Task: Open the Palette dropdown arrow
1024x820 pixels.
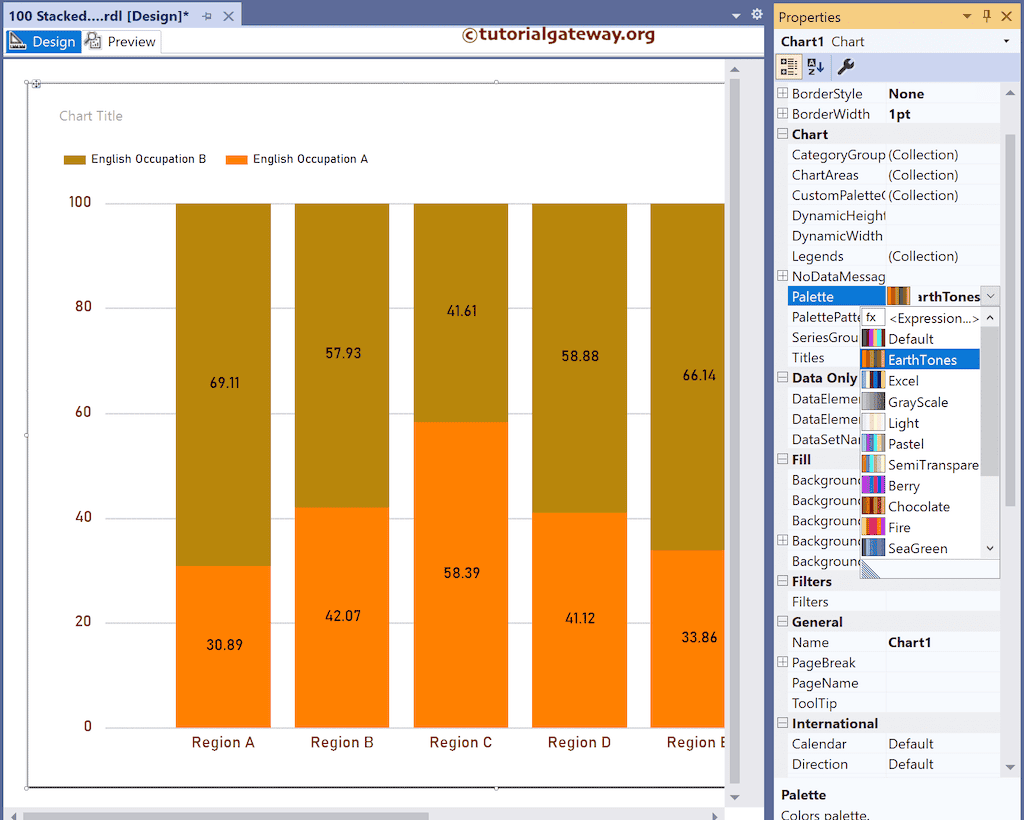Action: point(990,296)
